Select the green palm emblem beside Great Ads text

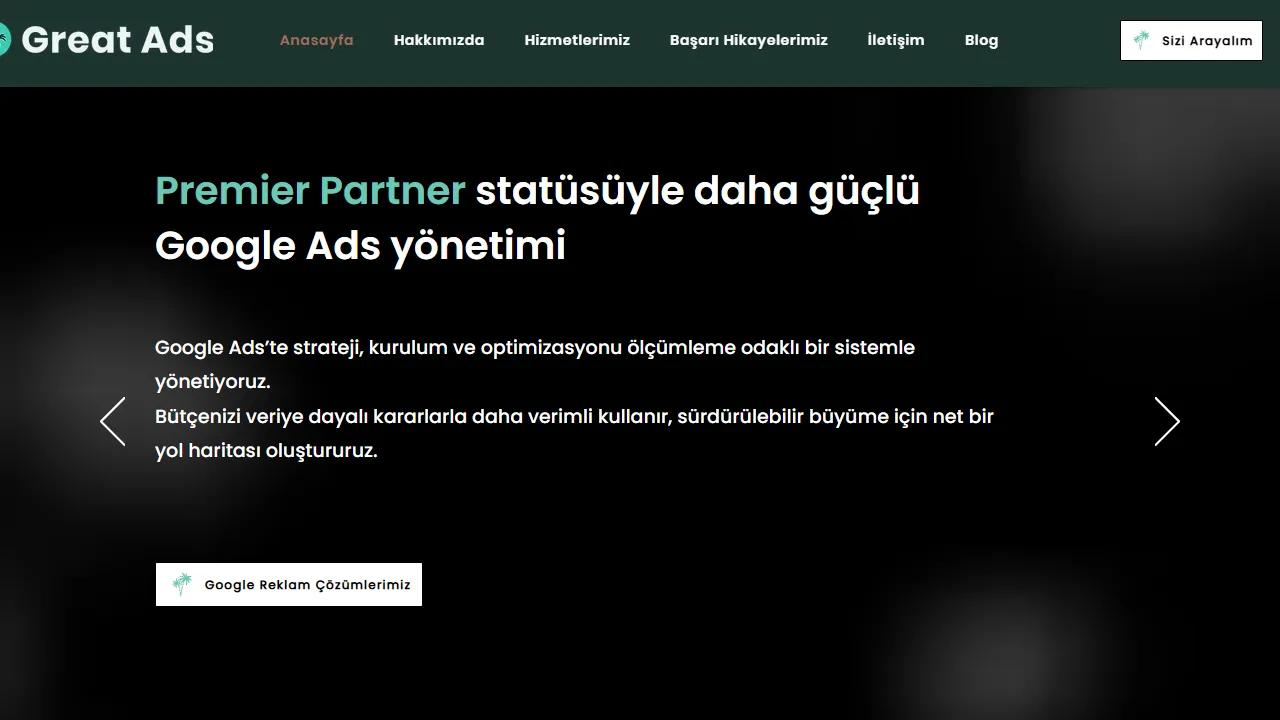5,40
